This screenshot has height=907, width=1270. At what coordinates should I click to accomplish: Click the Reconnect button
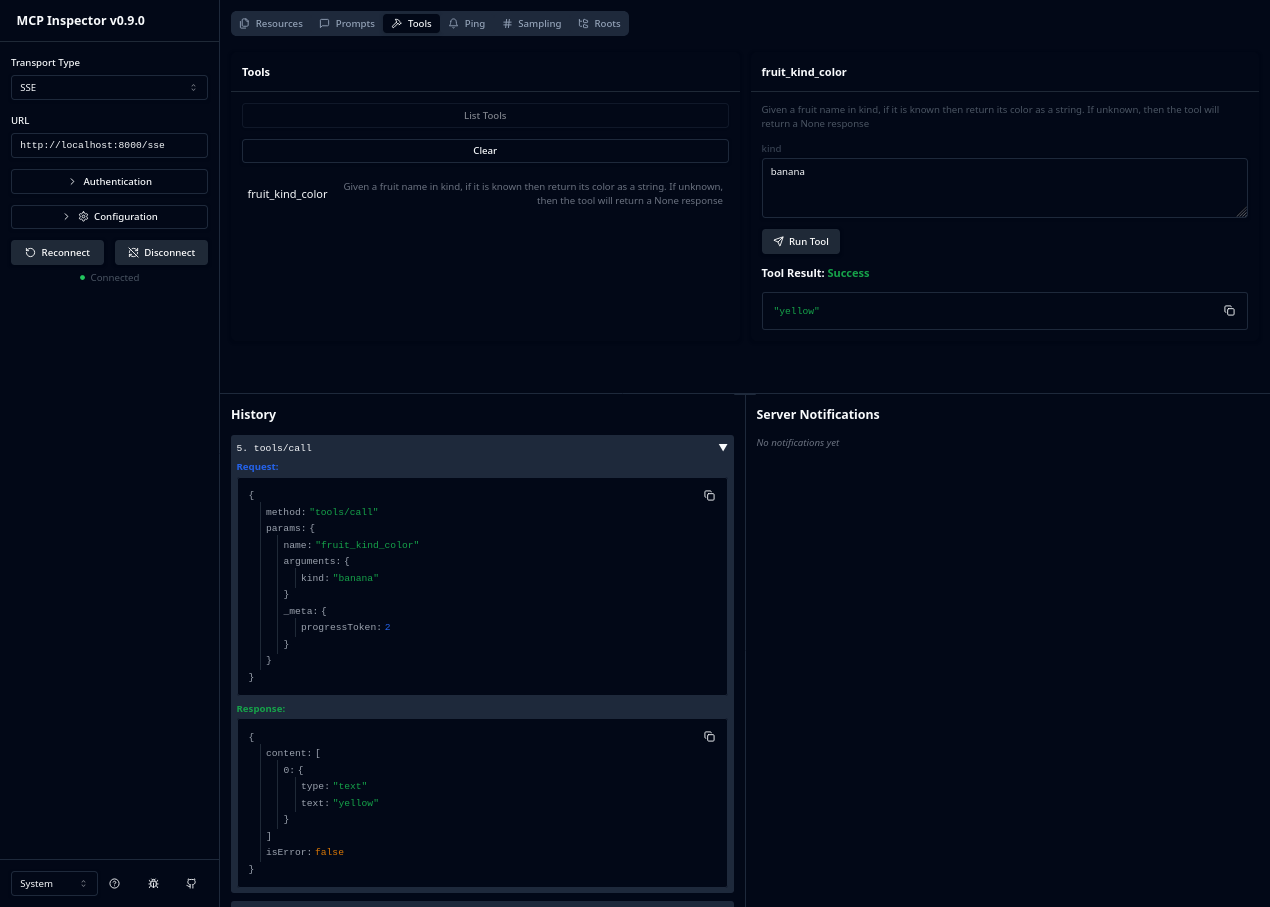(58, 253)
